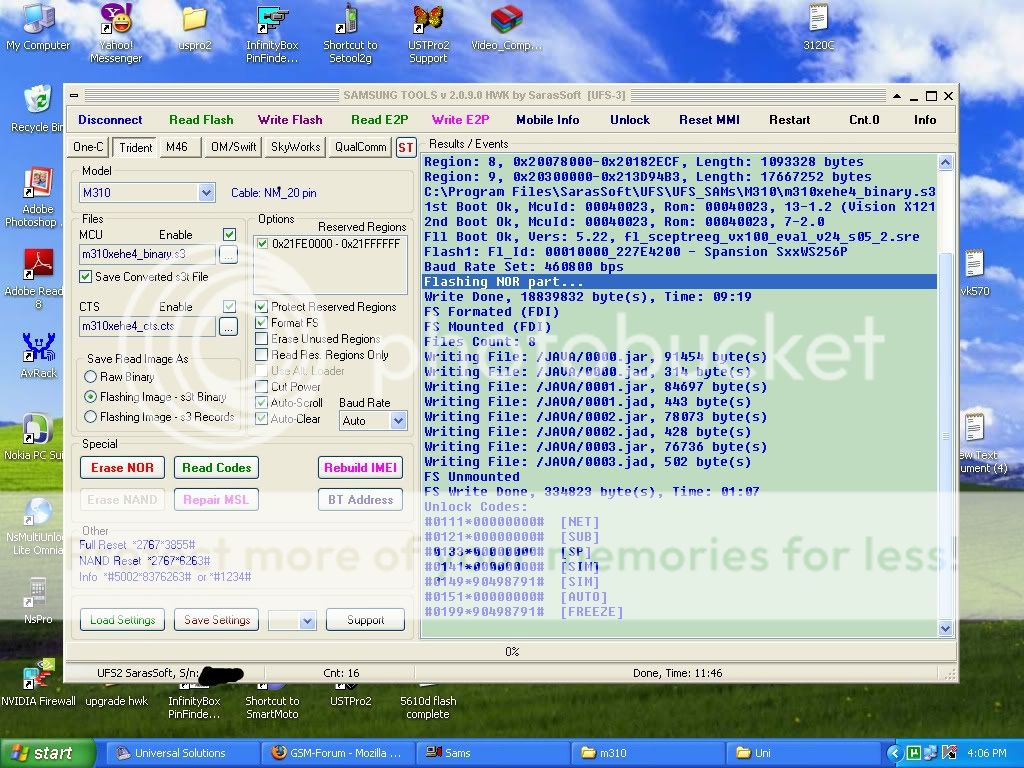Open the Model dropdown showing M310
The width and height of the screenshot is (1024, 768).
pos(206,193)
